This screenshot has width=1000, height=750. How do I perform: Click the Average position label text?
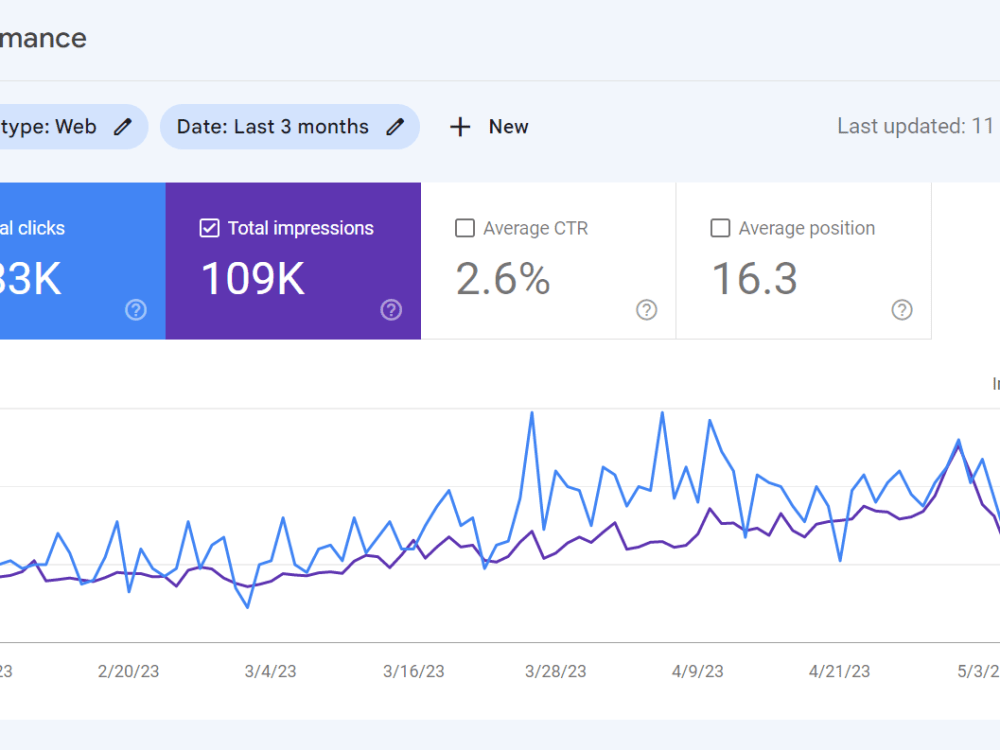click(807, 228)
